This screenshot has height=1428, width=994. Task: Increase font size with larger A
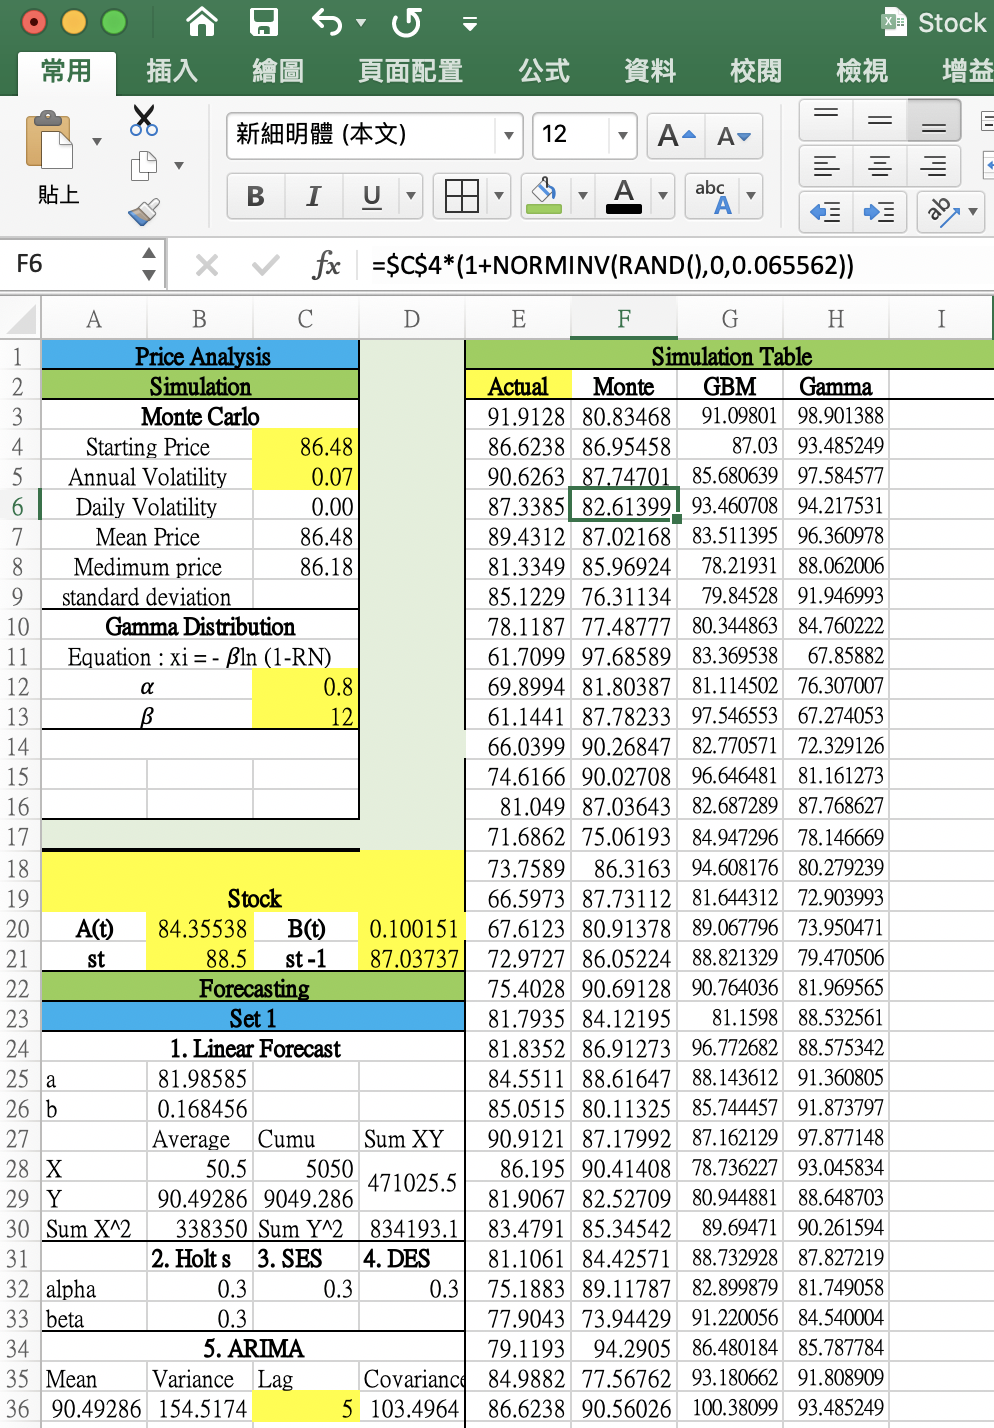(x=676, y=136)
